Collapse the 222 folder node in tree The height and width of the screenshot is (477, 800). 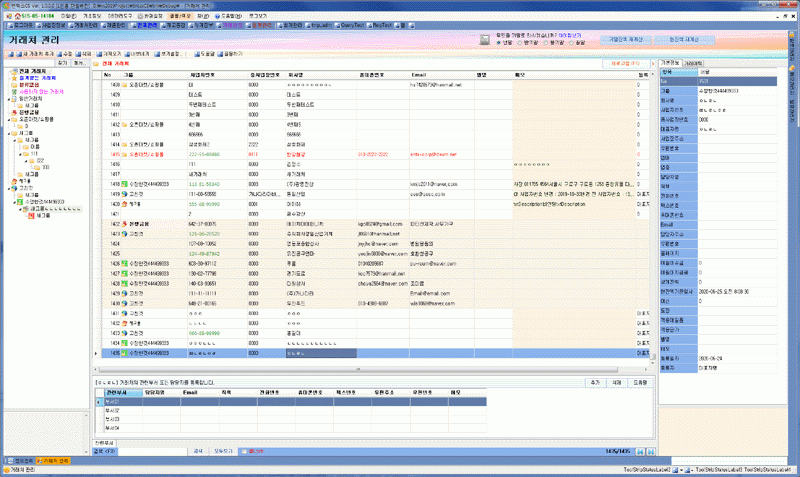point(26,161)
